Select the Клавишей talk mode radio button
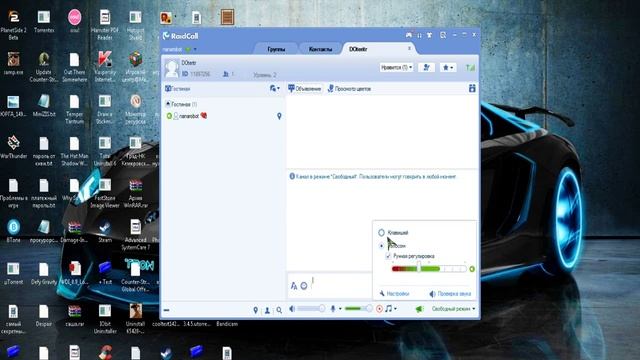The height and width of the screenshot is (360, 640). (381, 232)
